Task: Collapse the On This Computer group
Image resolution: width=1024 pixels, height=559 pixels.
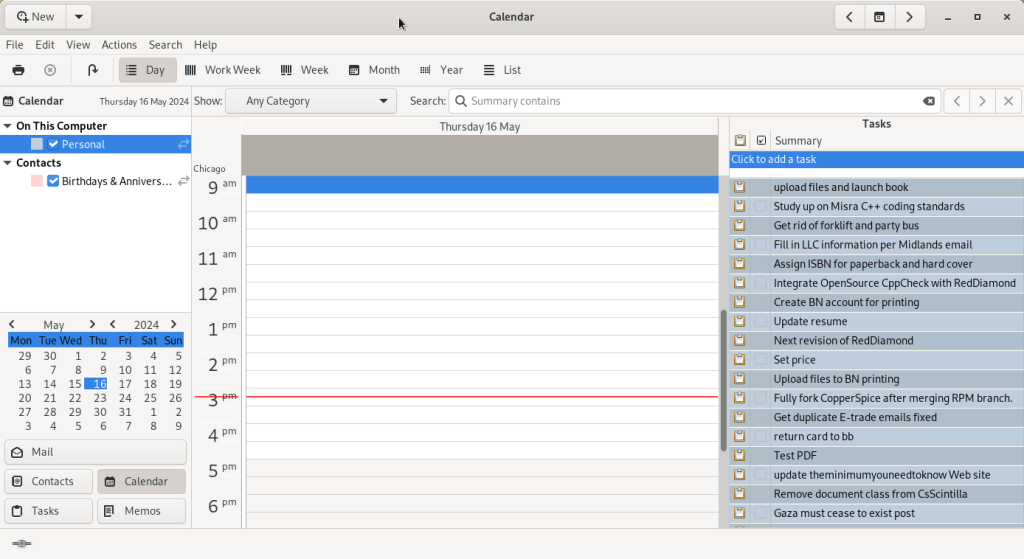Action: point(8,126)
